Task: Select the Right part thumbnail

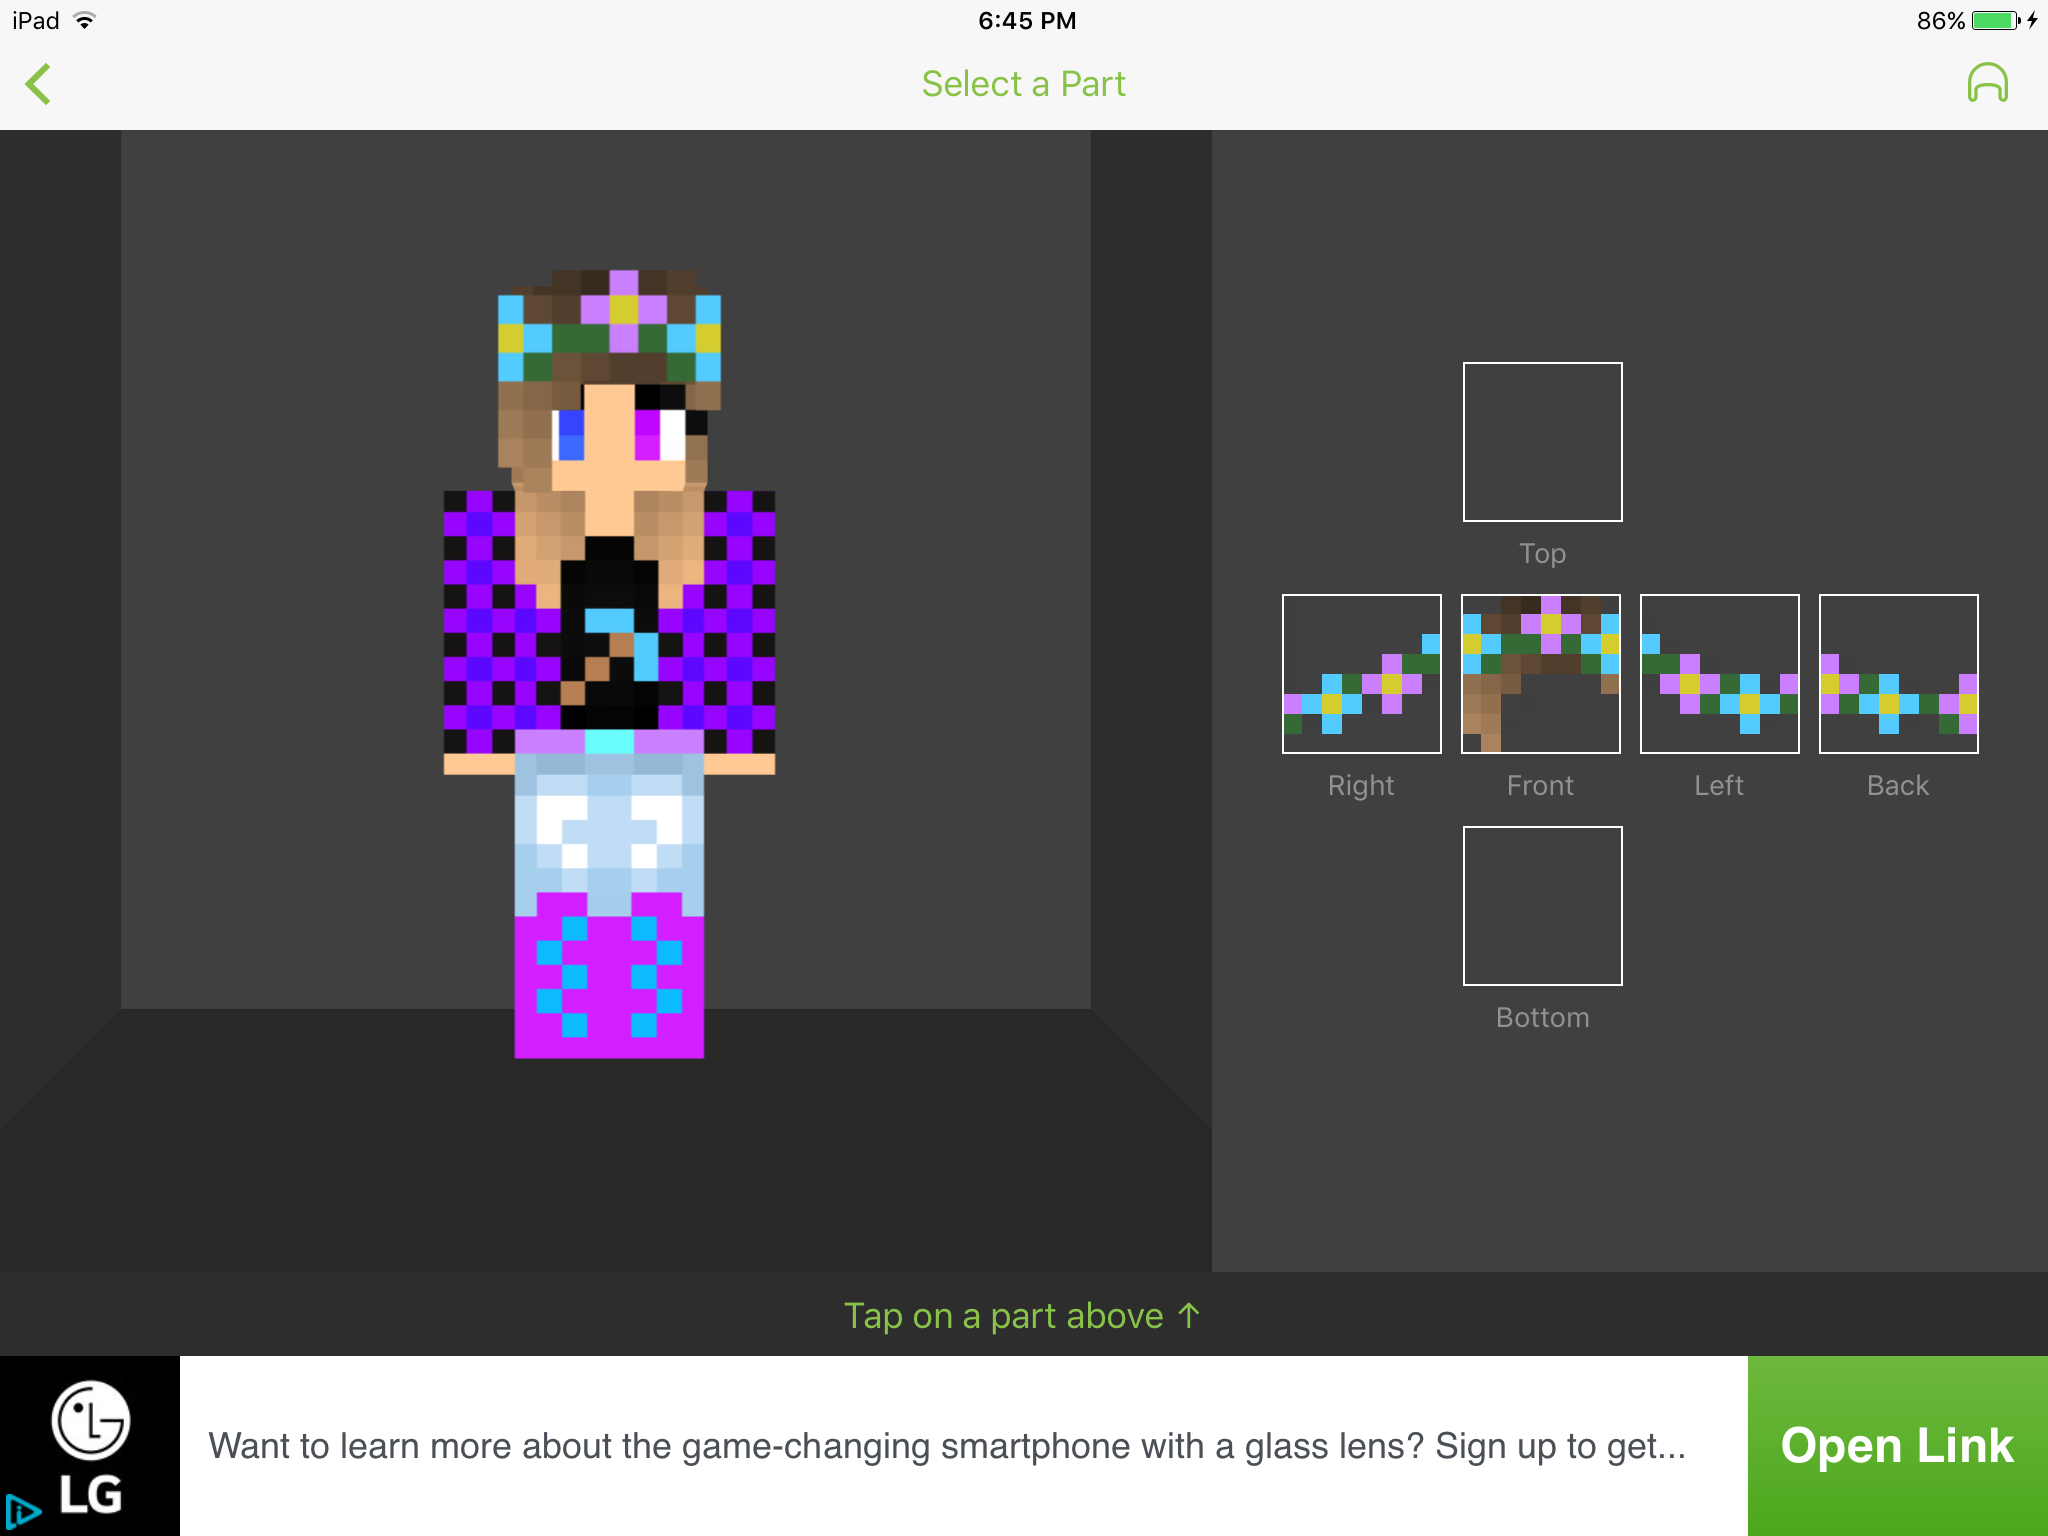Action: 1361,674
